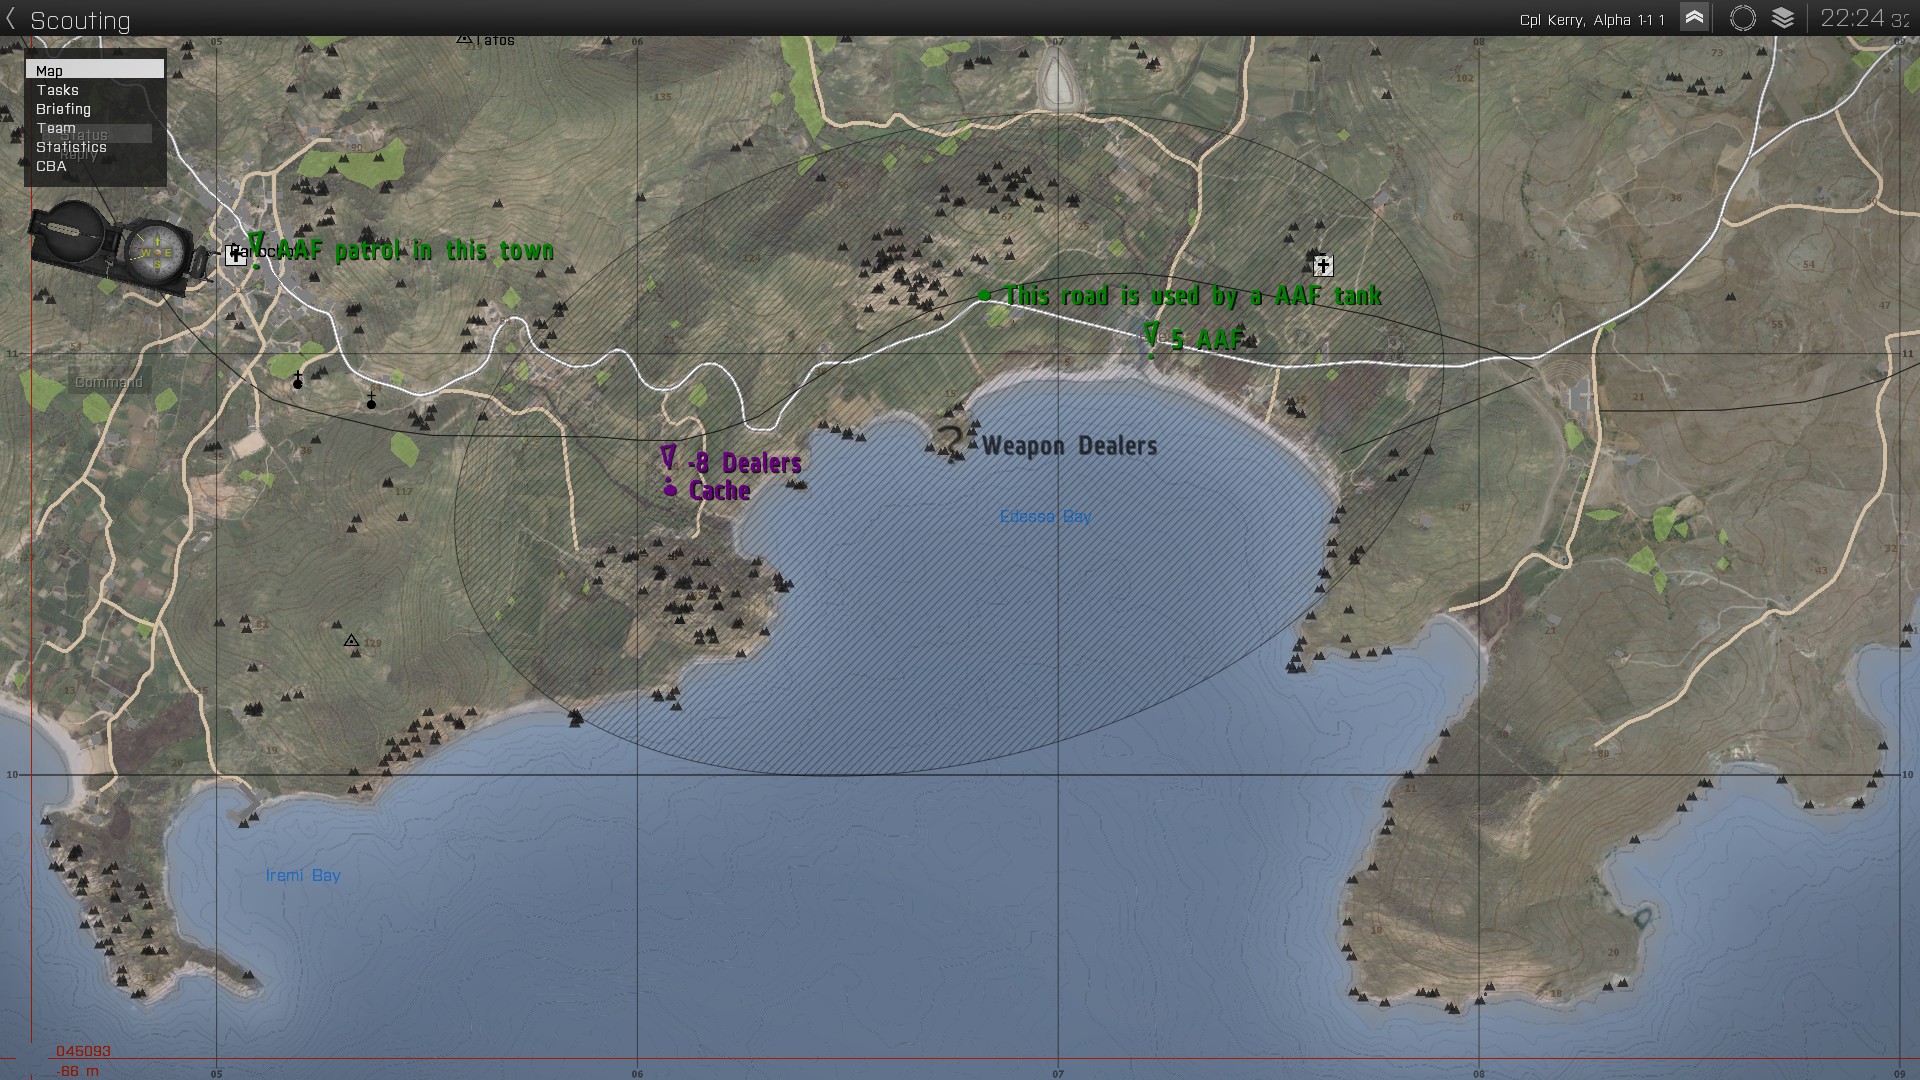Click the 'Edessa Bay' map label
The image size is (1920, 1080).
coord(1046,516)
